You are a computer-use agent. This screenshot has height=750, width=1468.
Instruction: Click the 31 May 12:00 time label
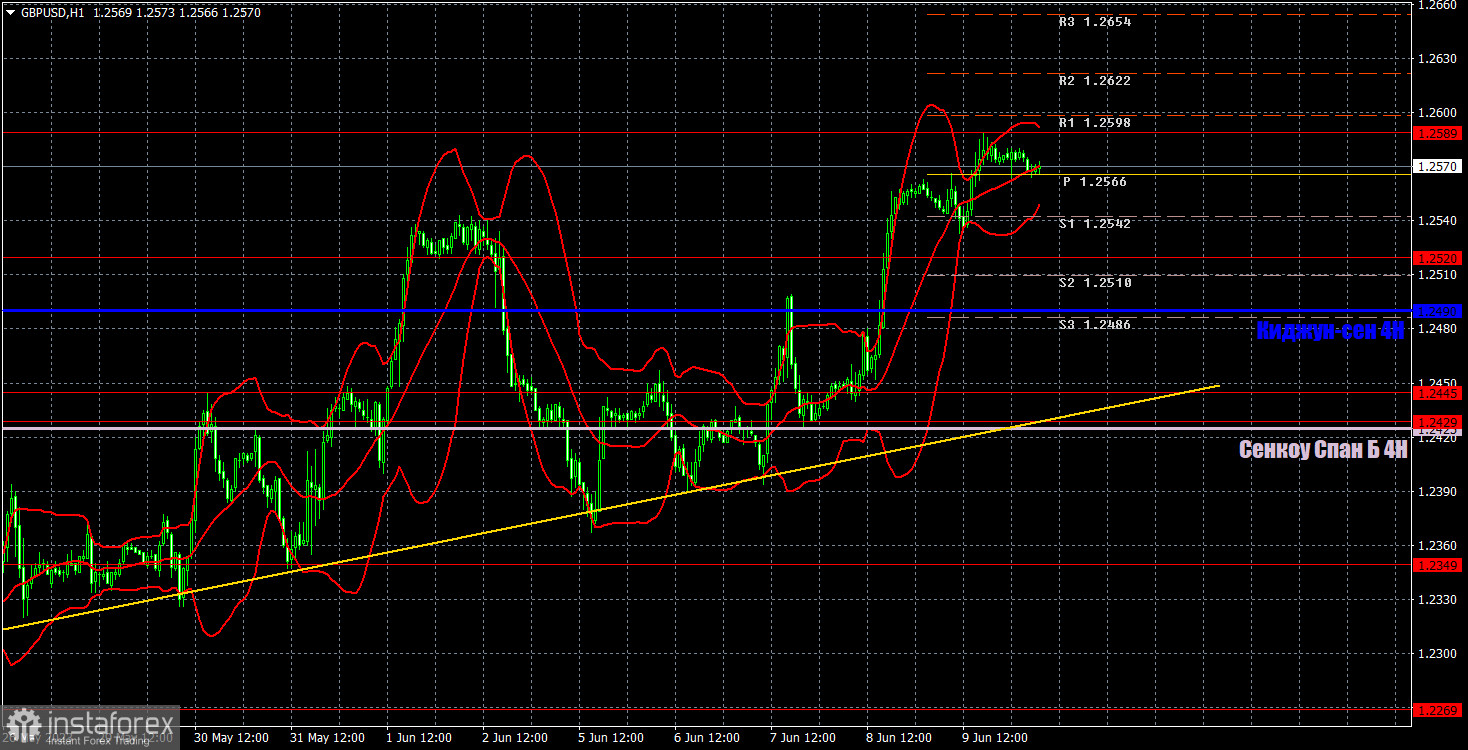click(x=327, y=738)
